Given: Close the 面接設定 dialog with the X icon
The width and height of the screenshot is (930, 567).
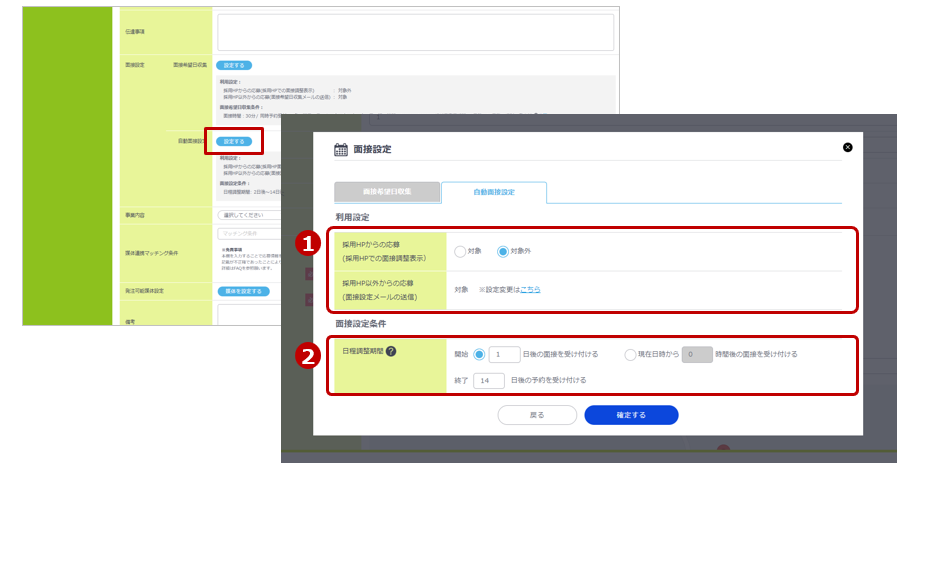Looking at the screenshot, I should pyautogui.click(x=848, y=147).
